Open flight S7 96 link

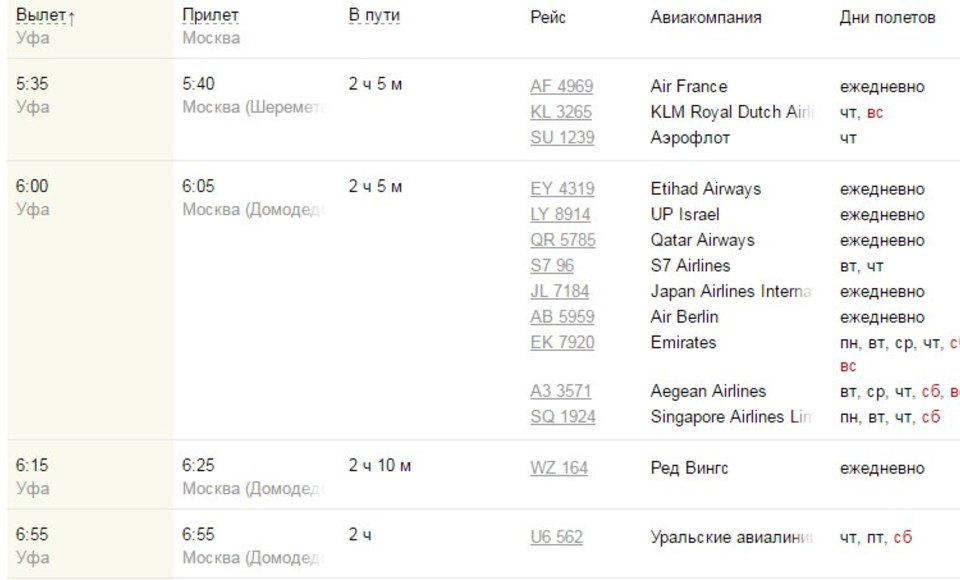(x=552, y=266)
